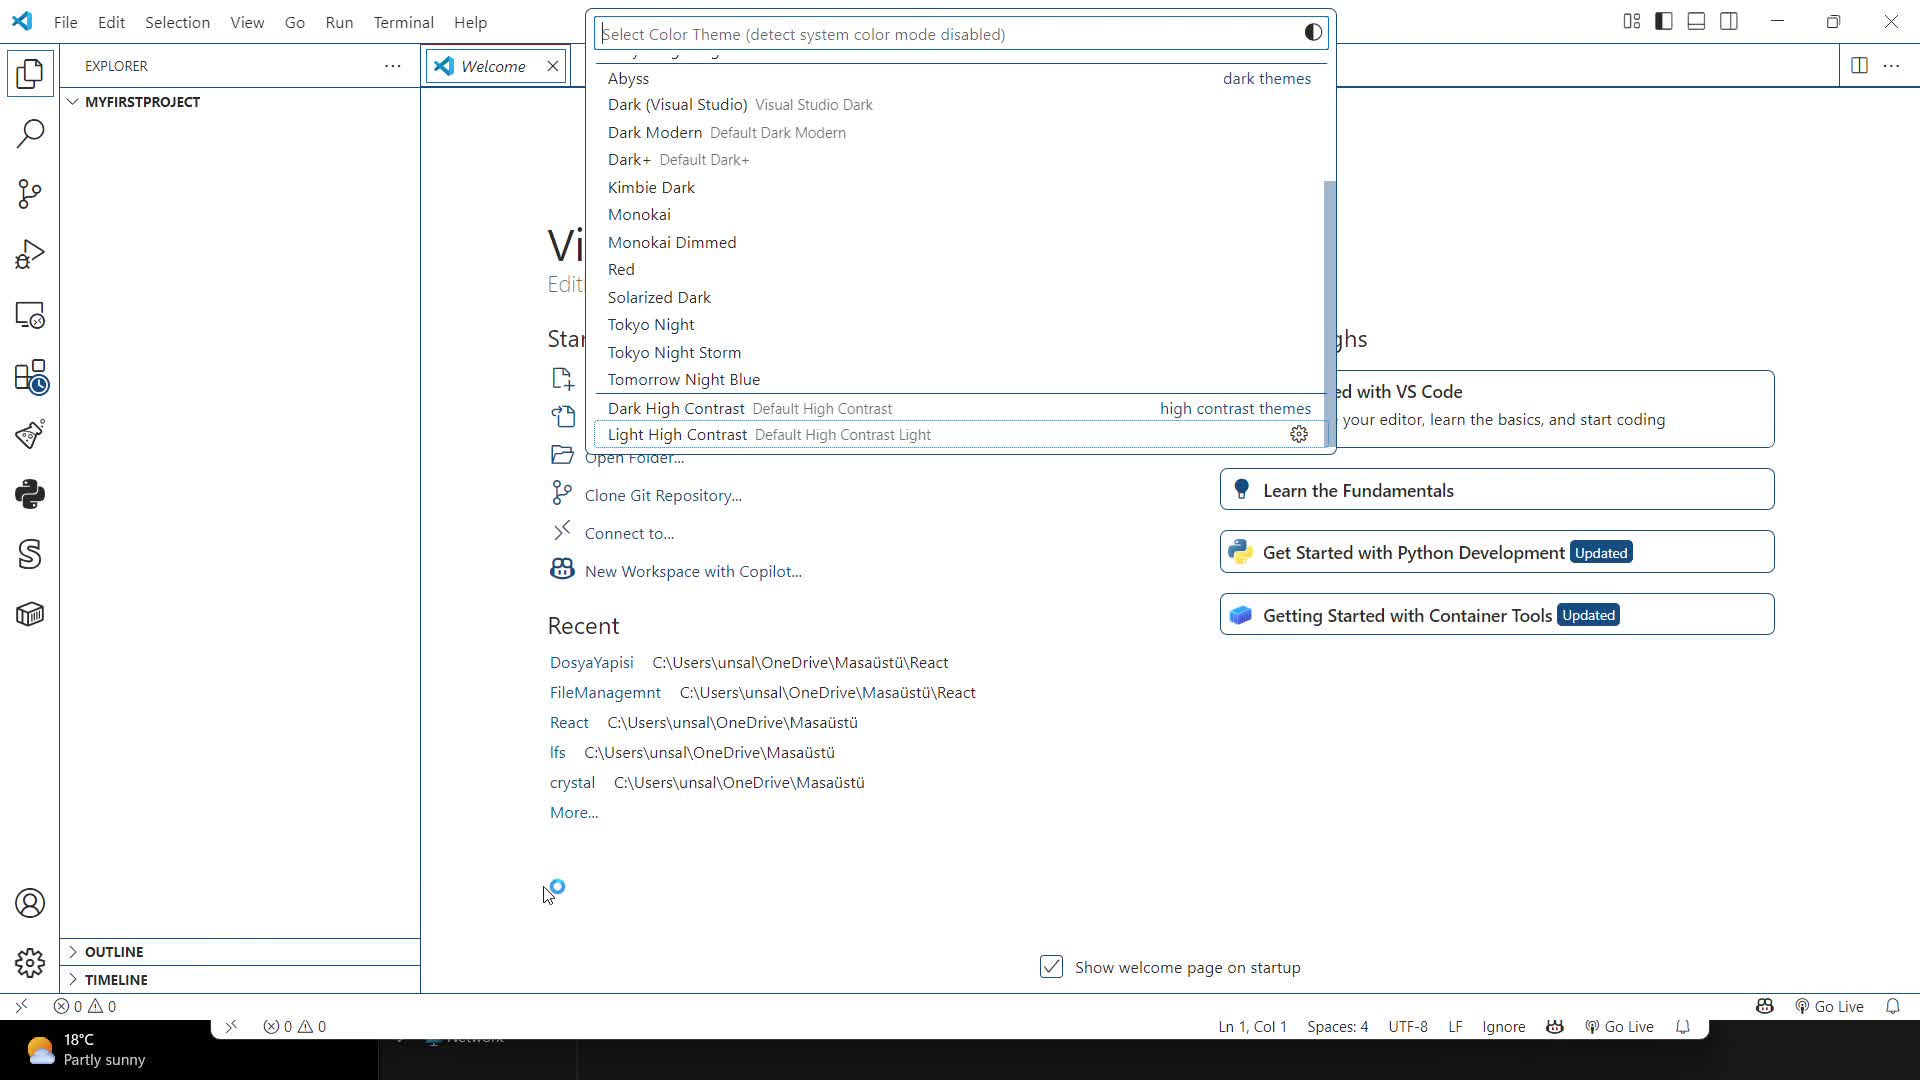The height and width of the screenshot is (1080, 1920).
Task: Open the Run menu
Action: point(339,22)
